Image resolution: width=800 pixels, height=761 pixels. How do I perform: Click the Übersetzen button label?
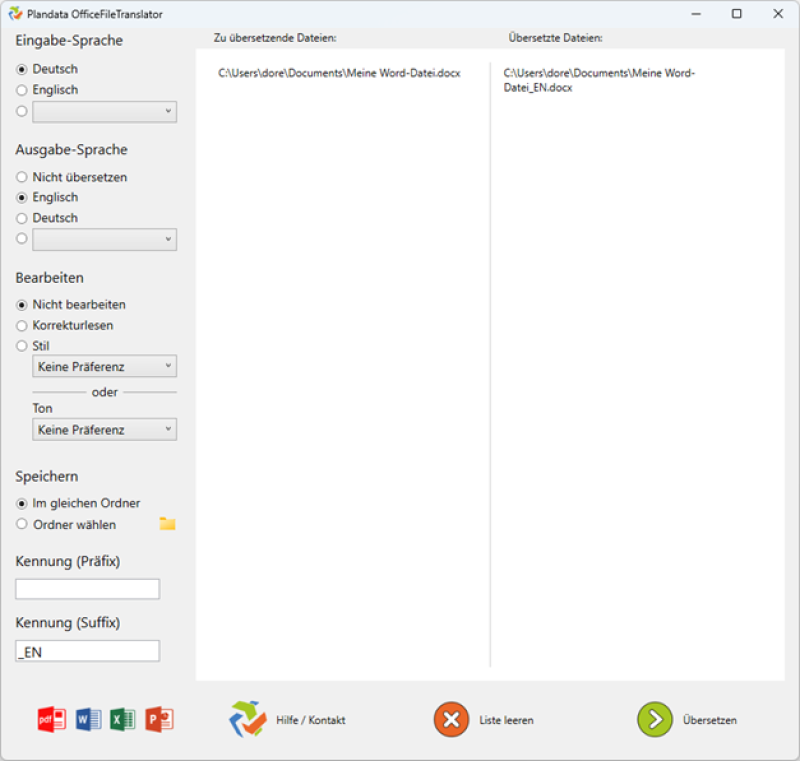[710, 720]
